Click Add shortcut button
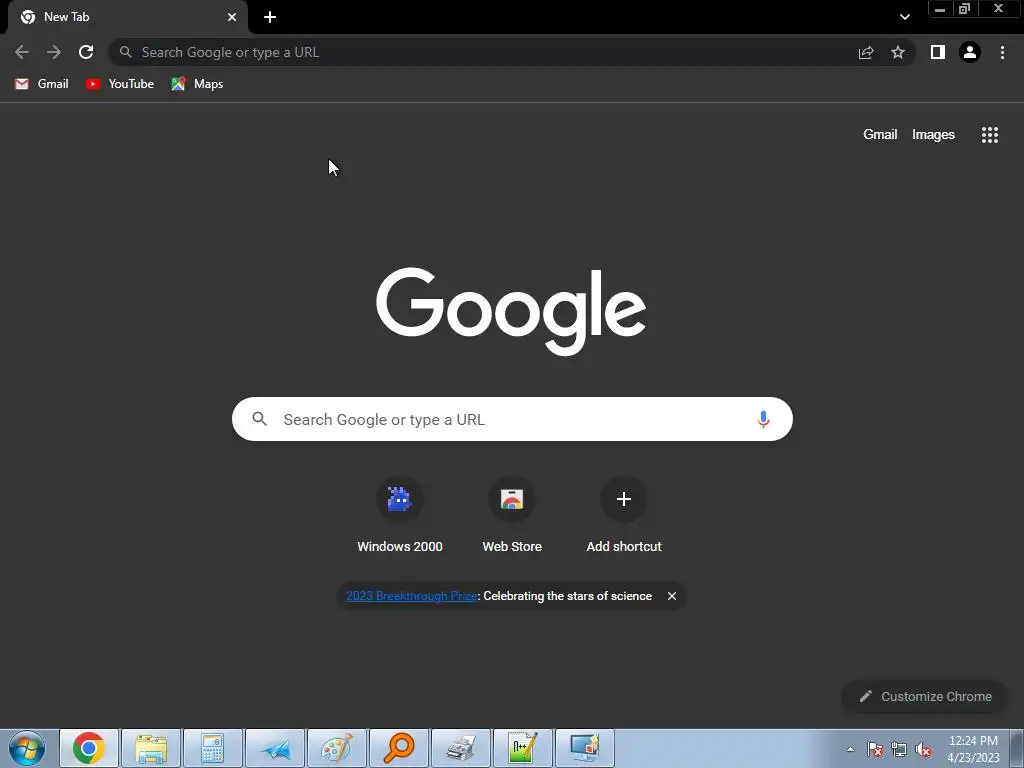Image resolution: width=1024 pixels, height=768 pixels. 624,516
